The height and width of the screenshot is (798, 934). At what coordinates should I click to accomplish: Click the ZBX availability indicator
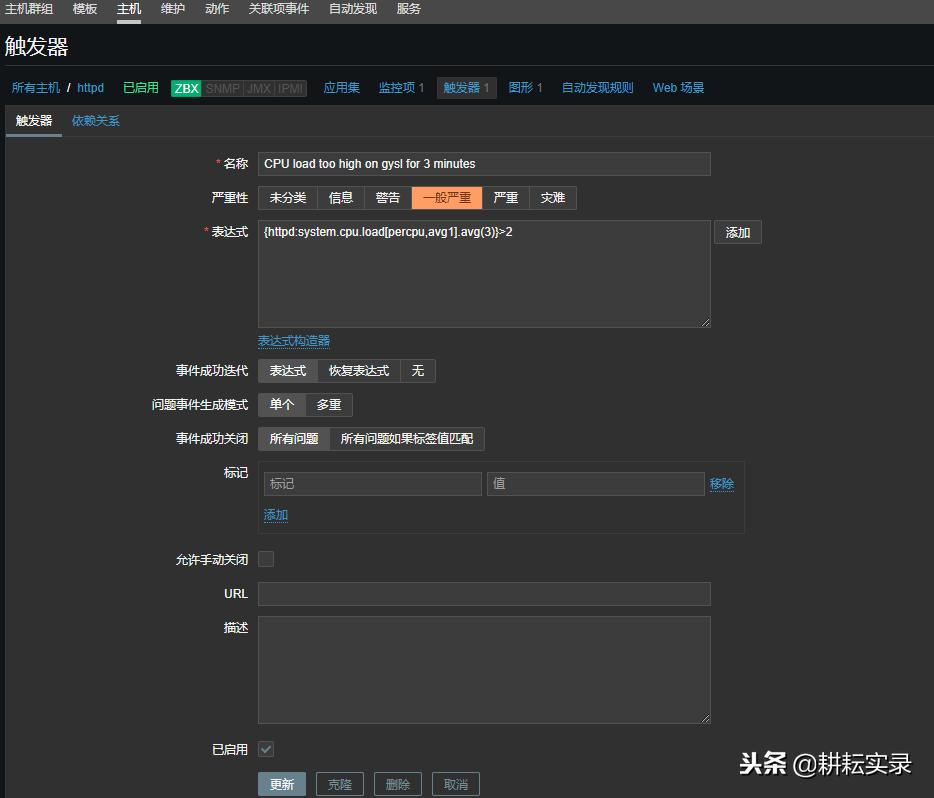185,88
